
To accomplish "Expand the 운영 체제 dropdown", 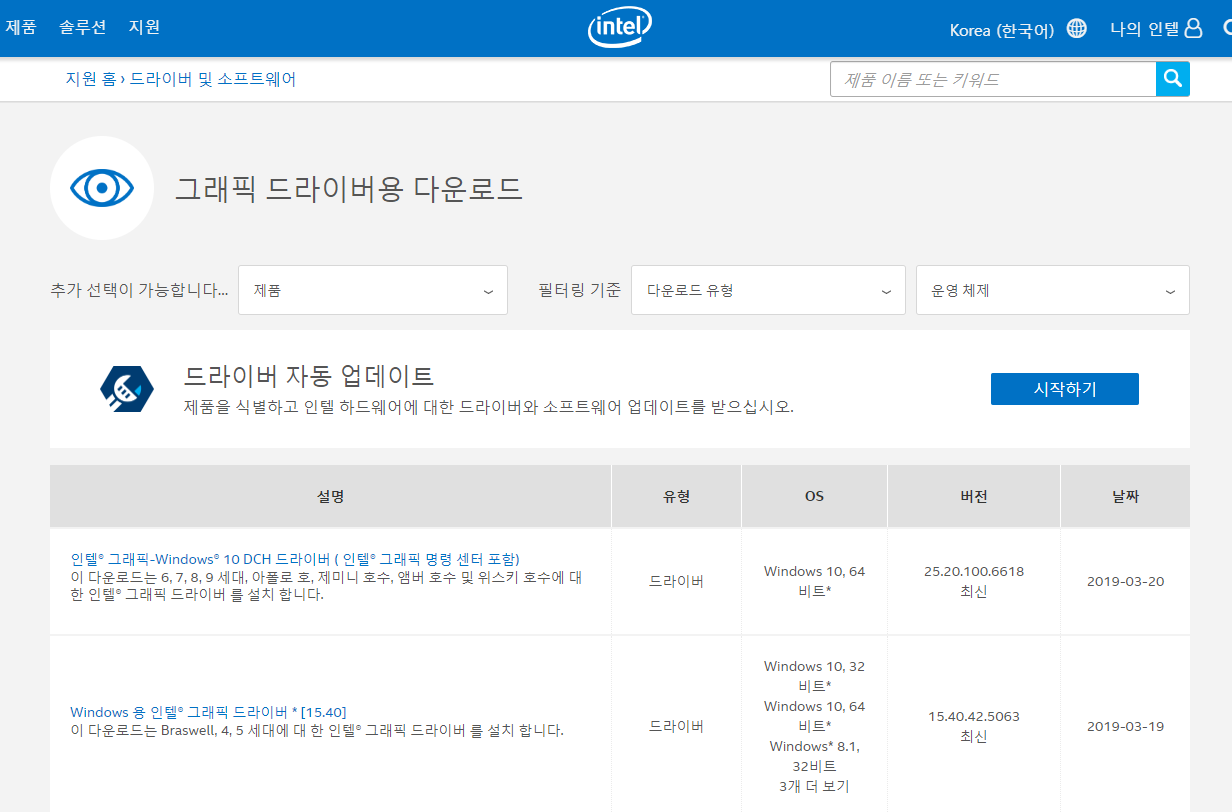I will click(x=1053, y=290).
